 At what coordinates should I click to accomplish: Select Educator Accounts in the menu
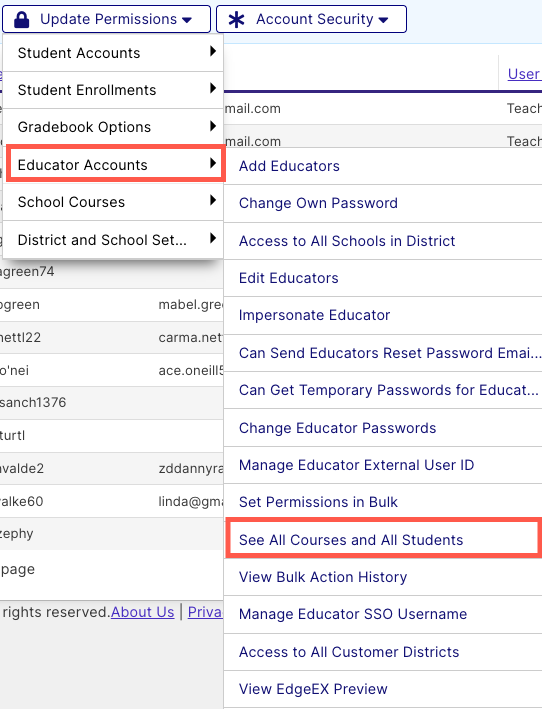(x=115, y=165)
